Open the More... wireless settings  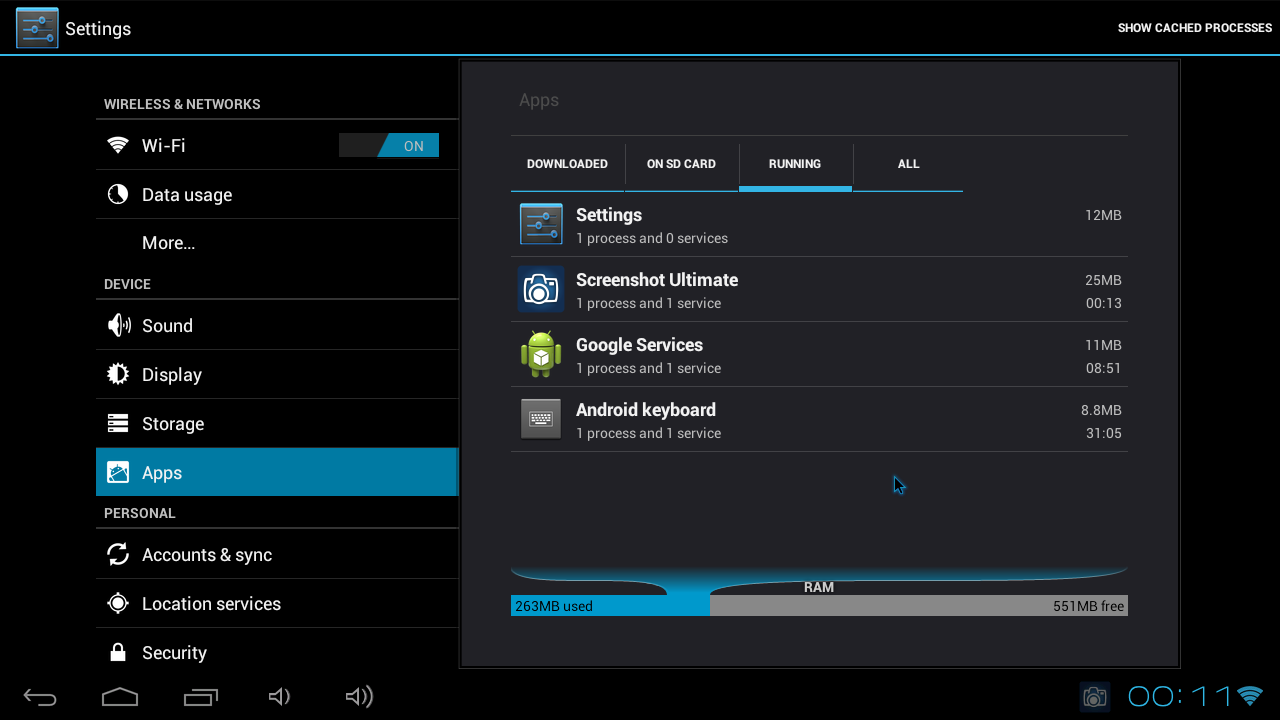tap(168, 243)
